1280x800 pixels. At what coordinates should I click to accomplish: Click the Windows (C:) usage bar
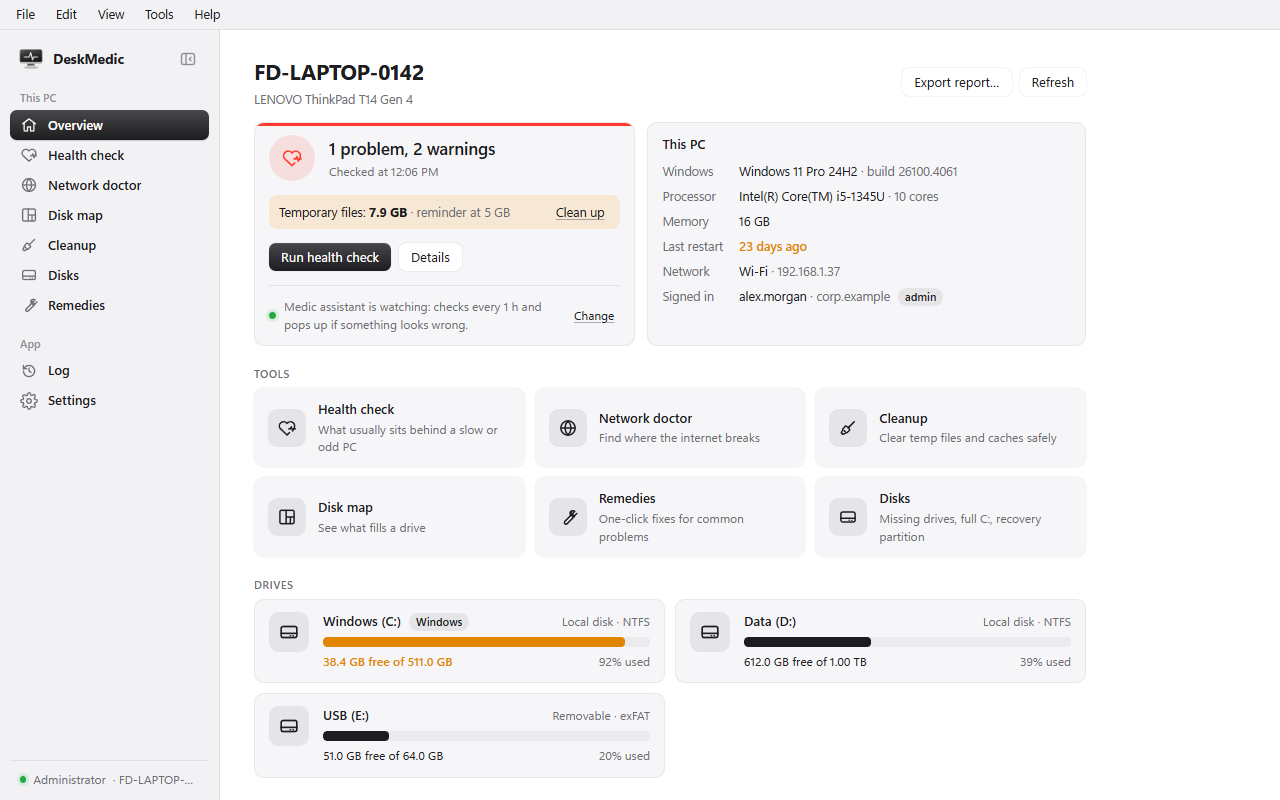pyautogui.click(x=486, y=642)
